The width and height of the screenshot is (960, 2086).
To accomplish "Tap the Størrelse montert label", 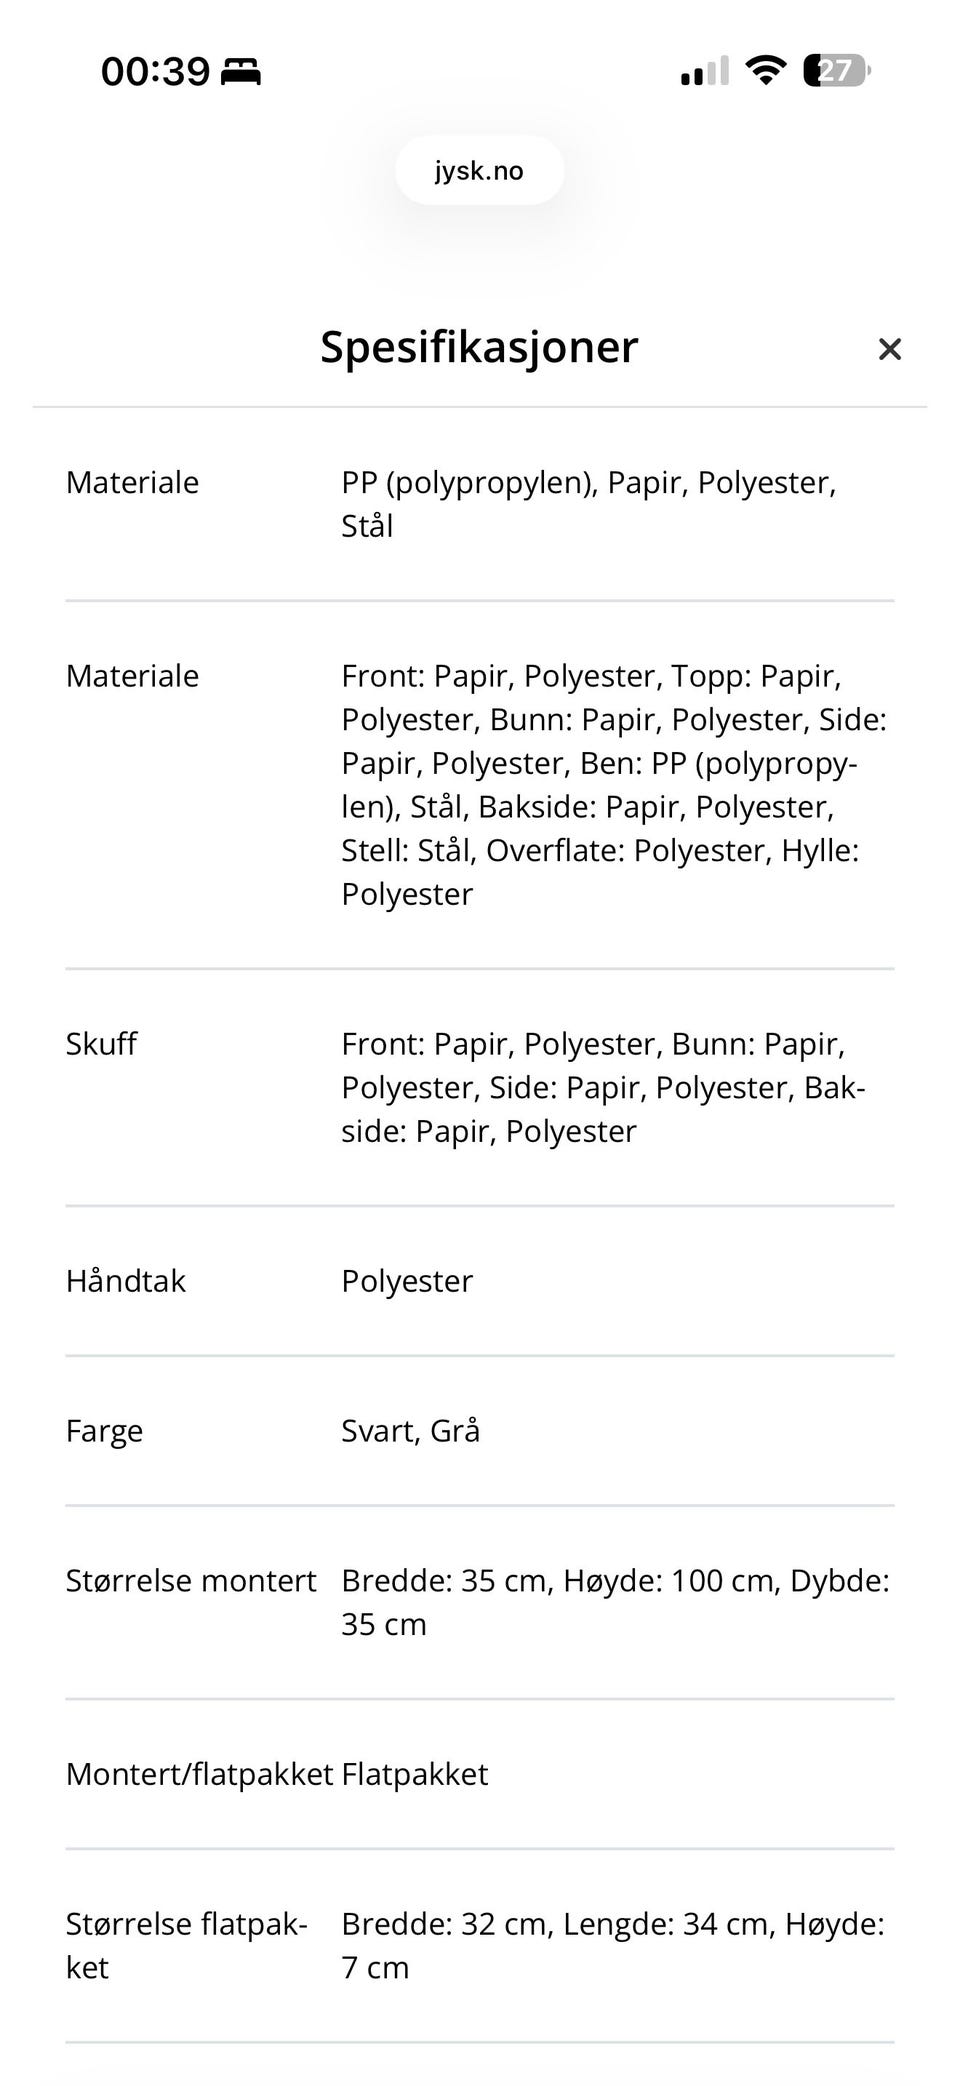I will pyautogui.click(x=190, y=1581).
